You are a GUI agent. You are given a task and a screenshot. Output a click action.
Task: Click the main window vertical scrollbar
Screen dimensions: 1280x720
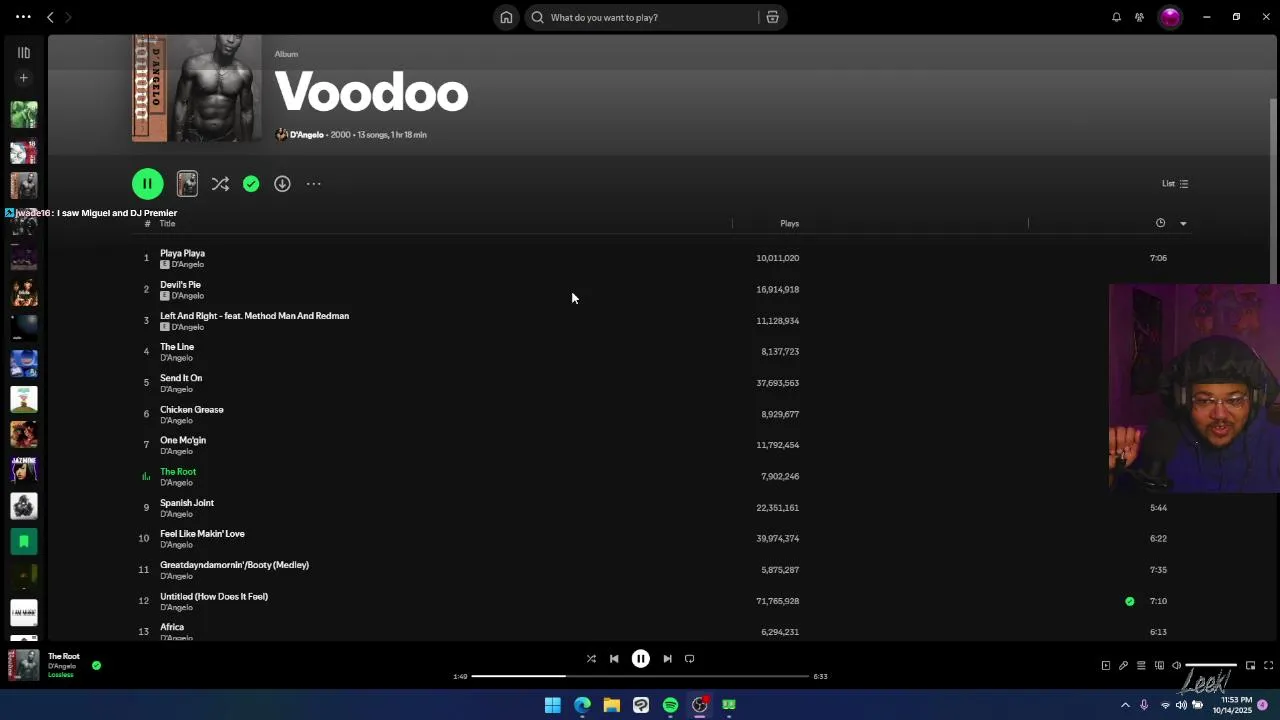(1273, 190)
